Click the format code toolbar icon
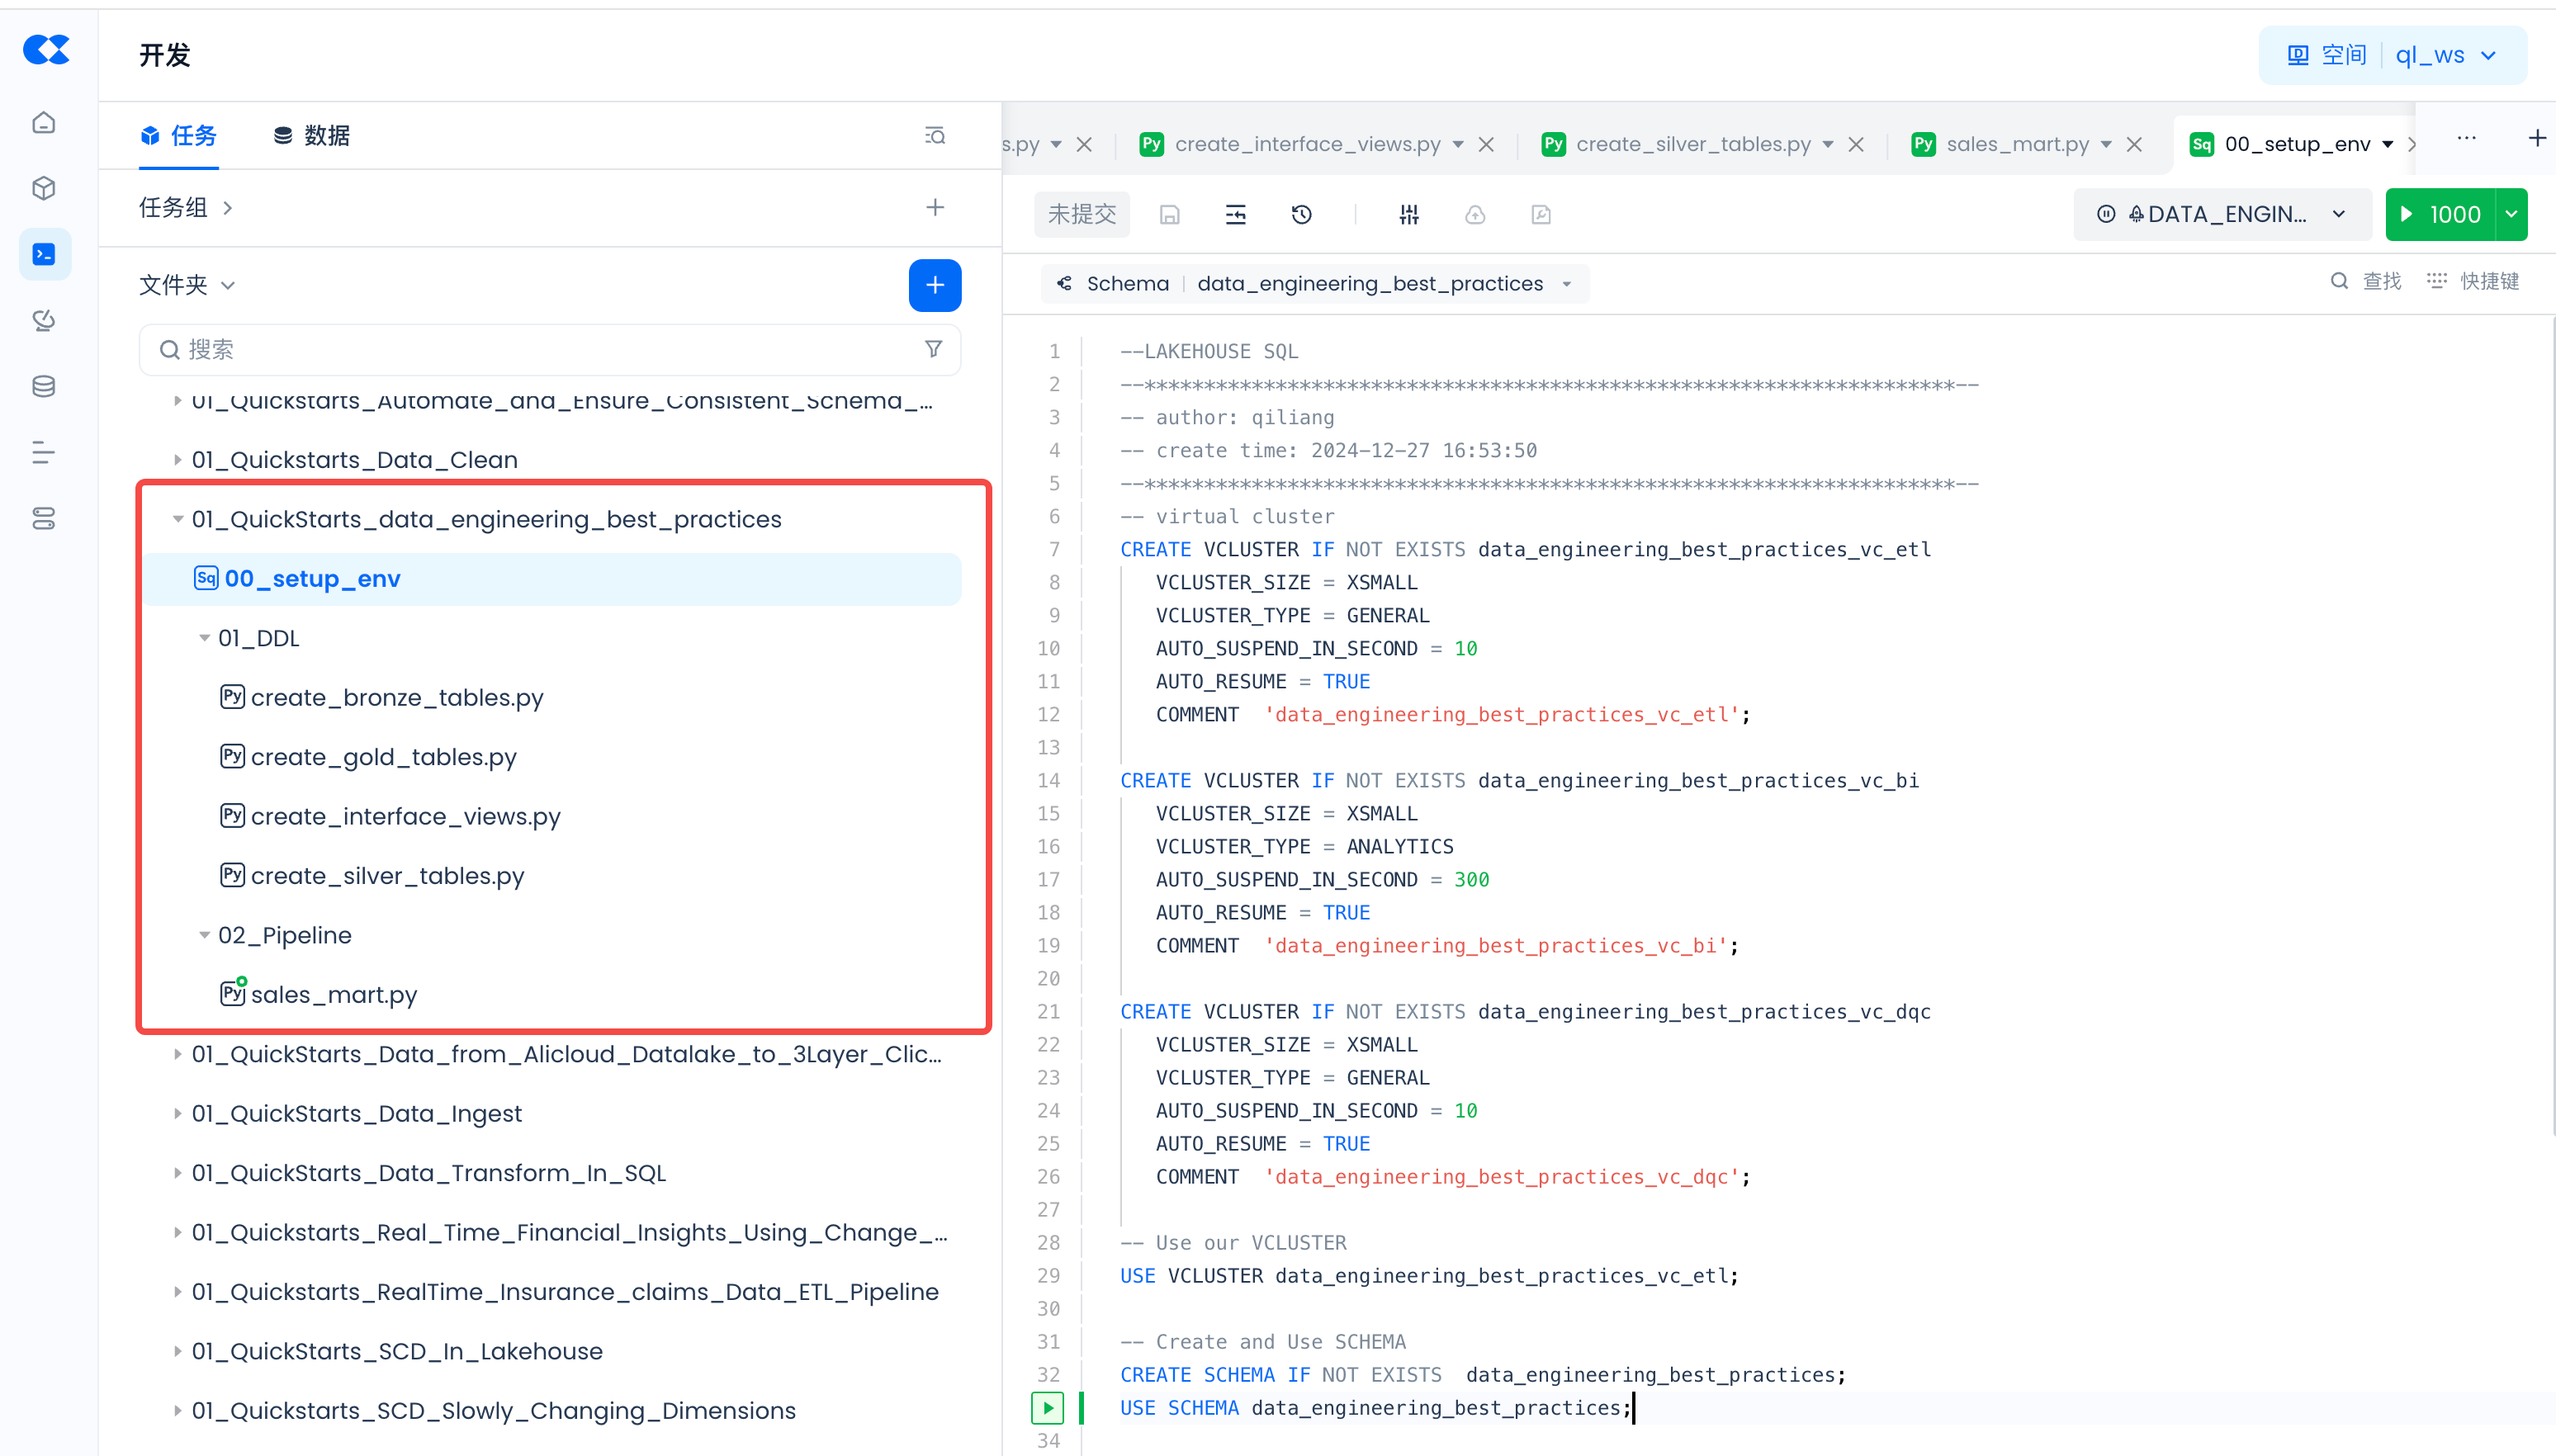Viewport: 2556px width, 1456px height. pyautogui.click(x=1235, y=215)
